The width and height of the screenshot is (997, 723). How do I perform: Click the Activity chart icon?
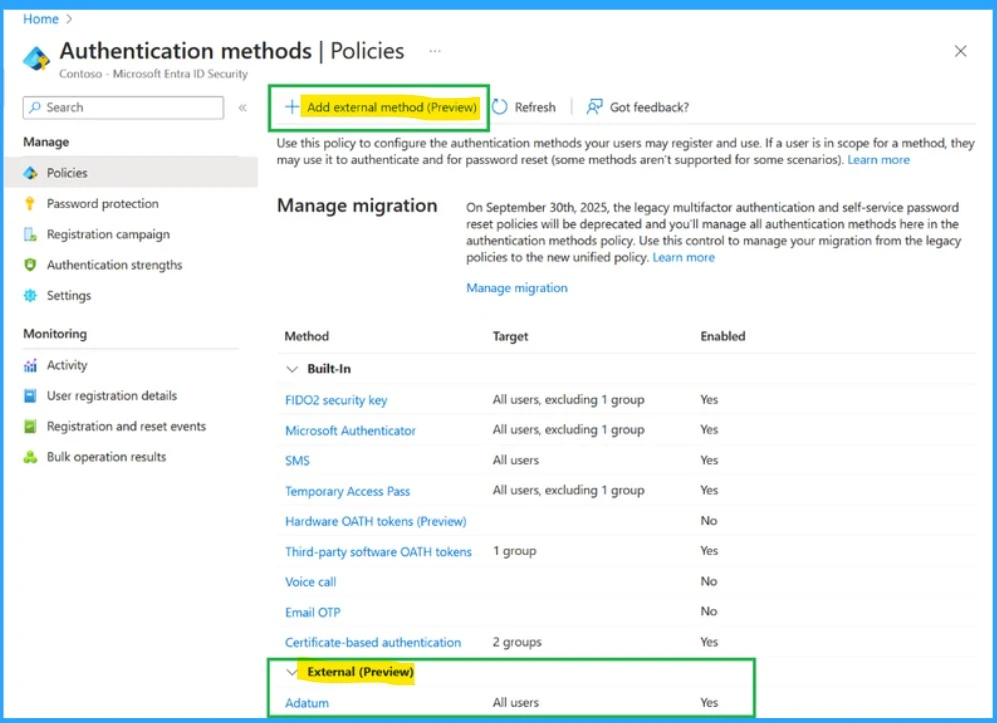pyautogui.click(x=30, y=365)
